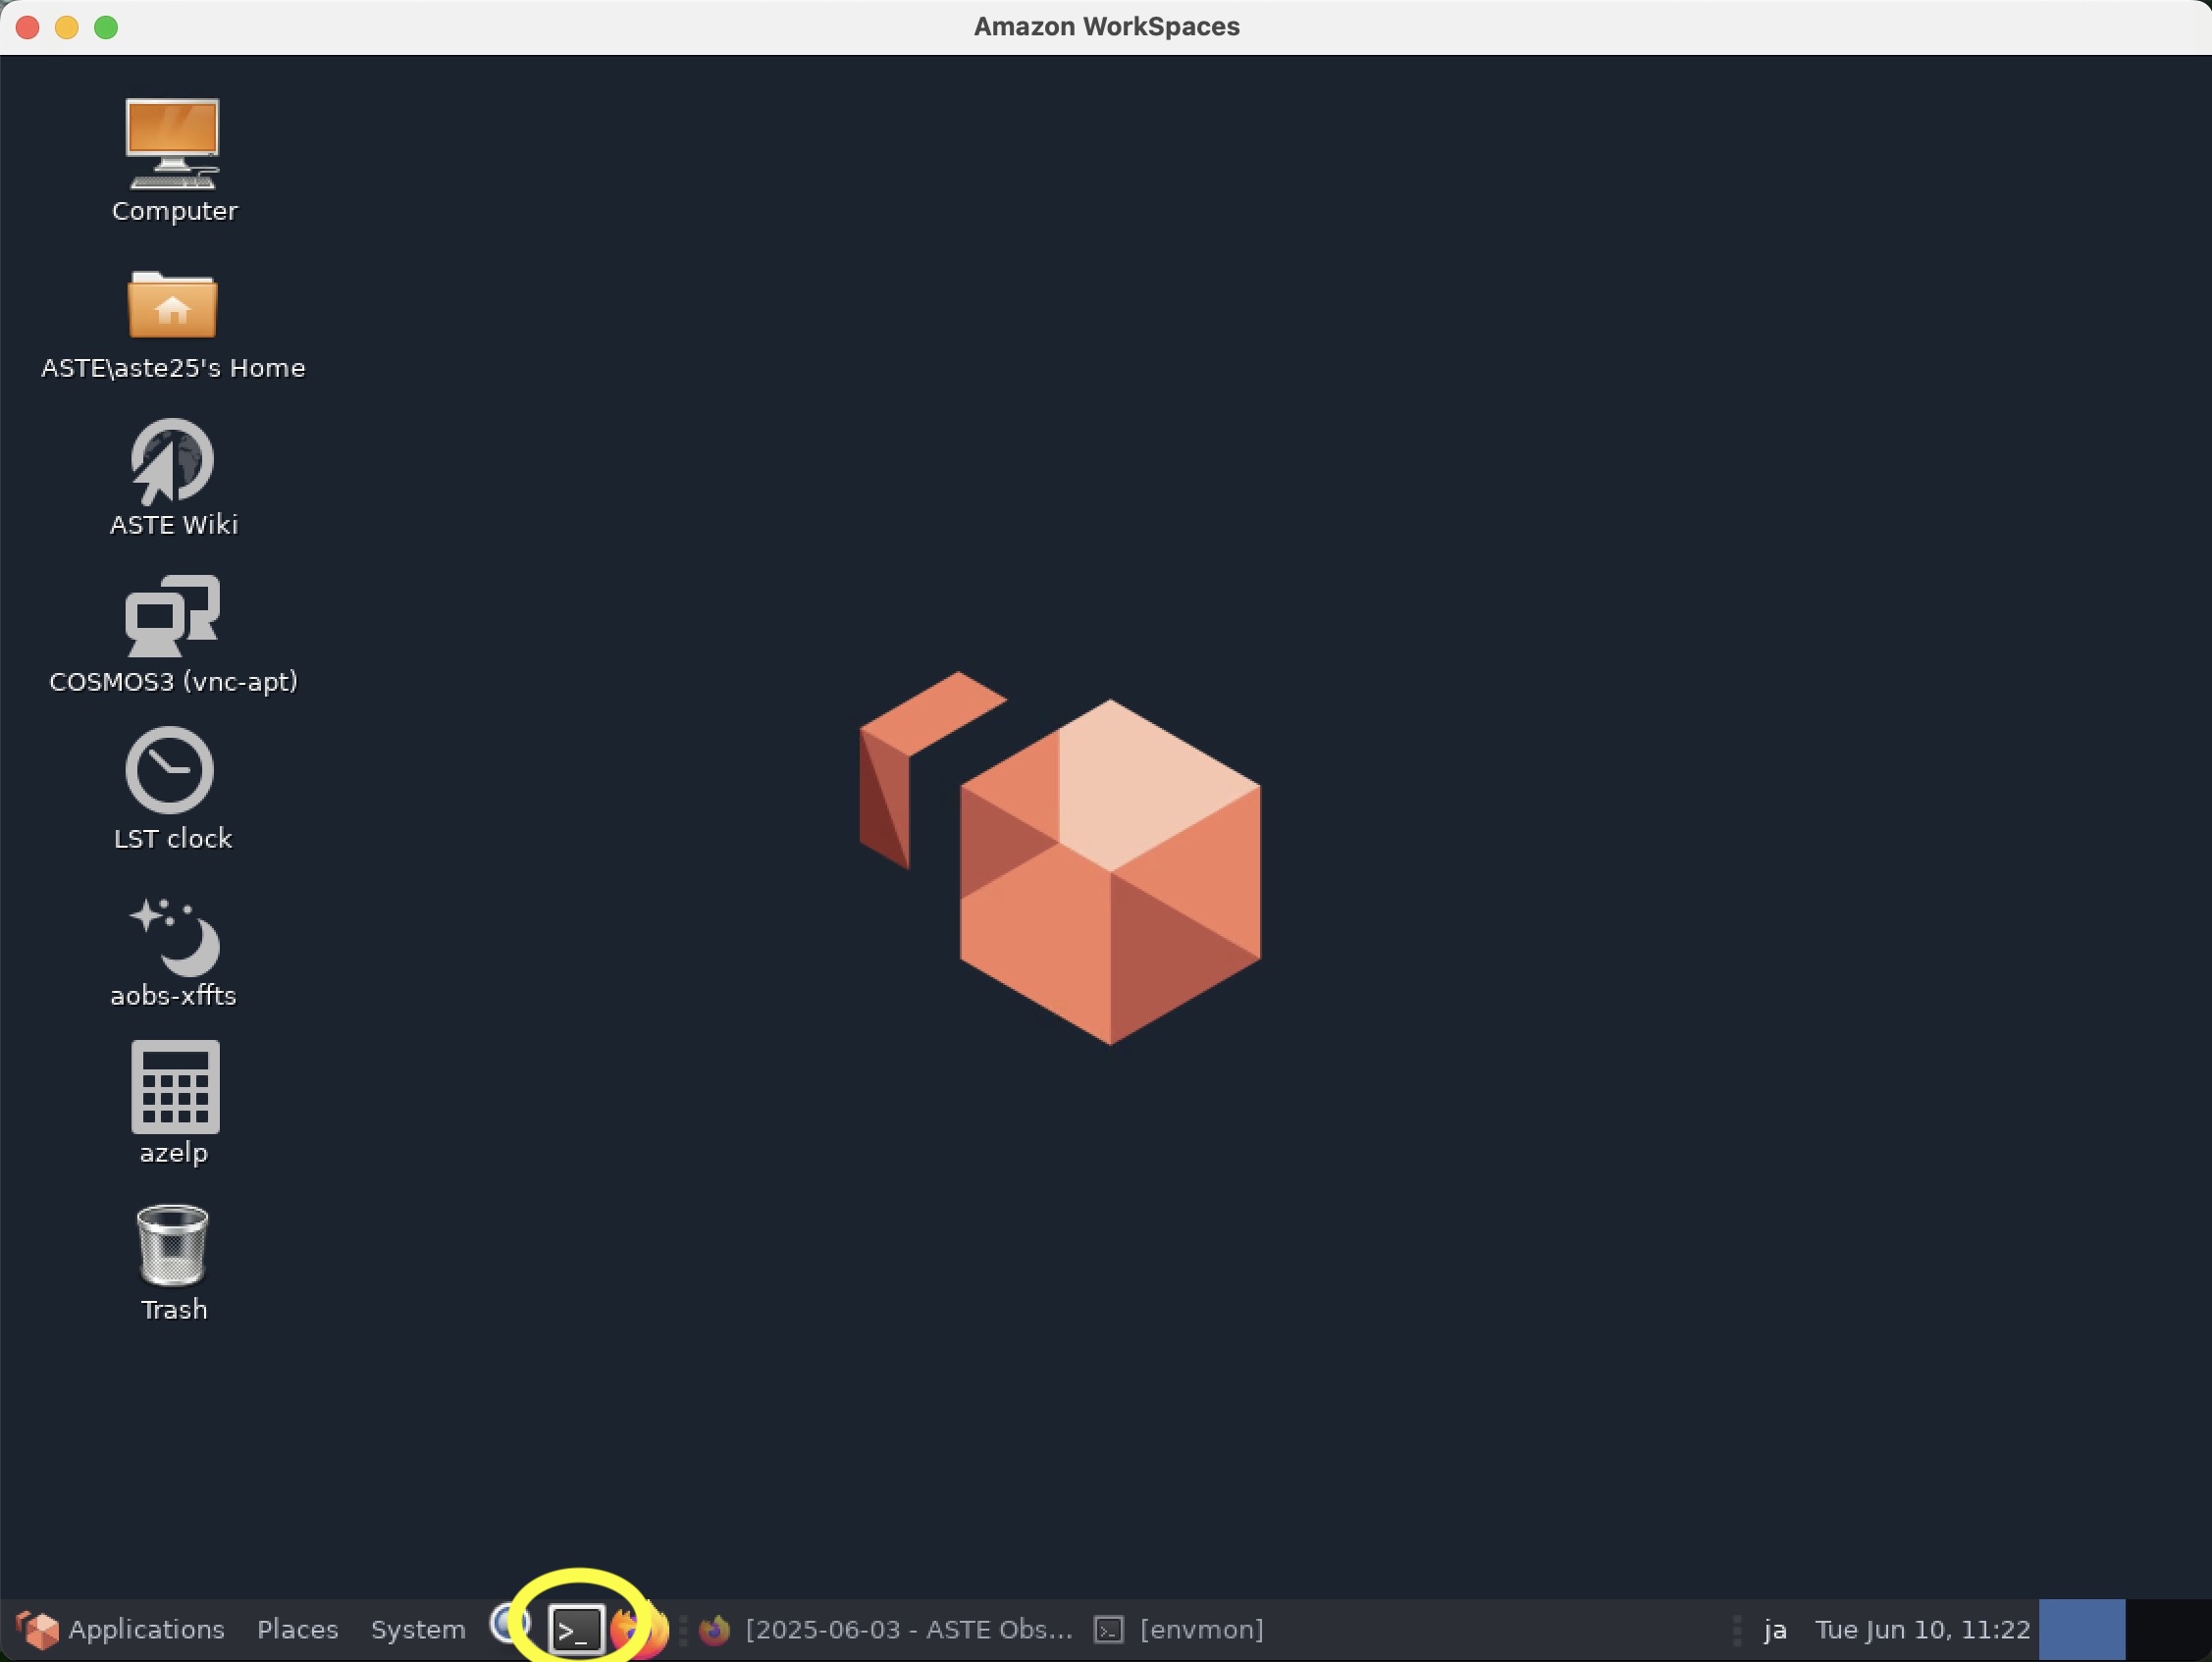Launch the azelp calculator icon

point(175,1087)
